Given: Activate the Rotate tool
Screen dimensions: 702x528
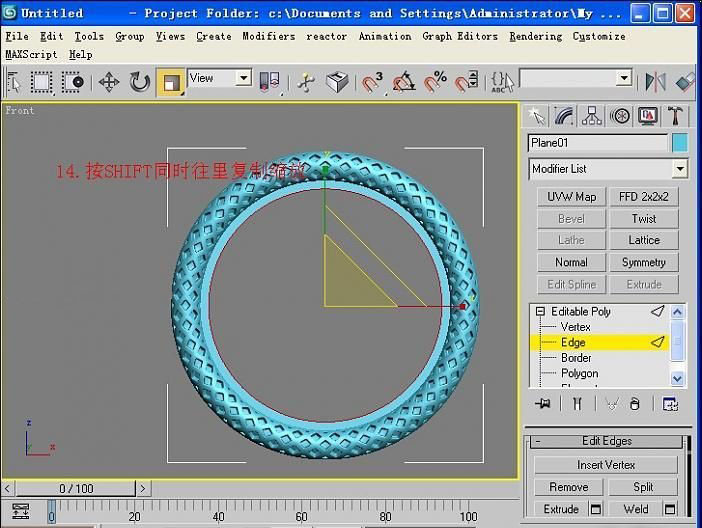Looking at the screenshot, I should tap(140, 82).
